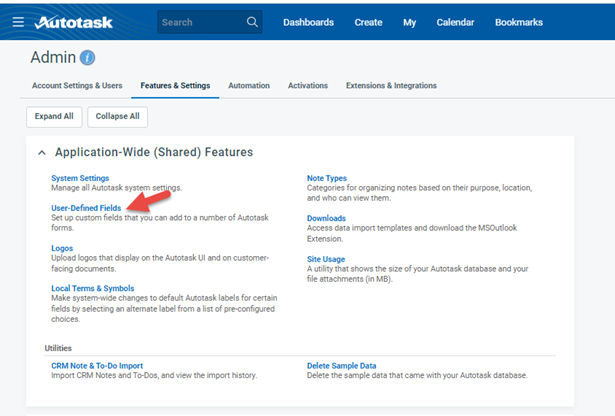Click the Admin page title
615x416 pixels.
click(x=53, y=57)
